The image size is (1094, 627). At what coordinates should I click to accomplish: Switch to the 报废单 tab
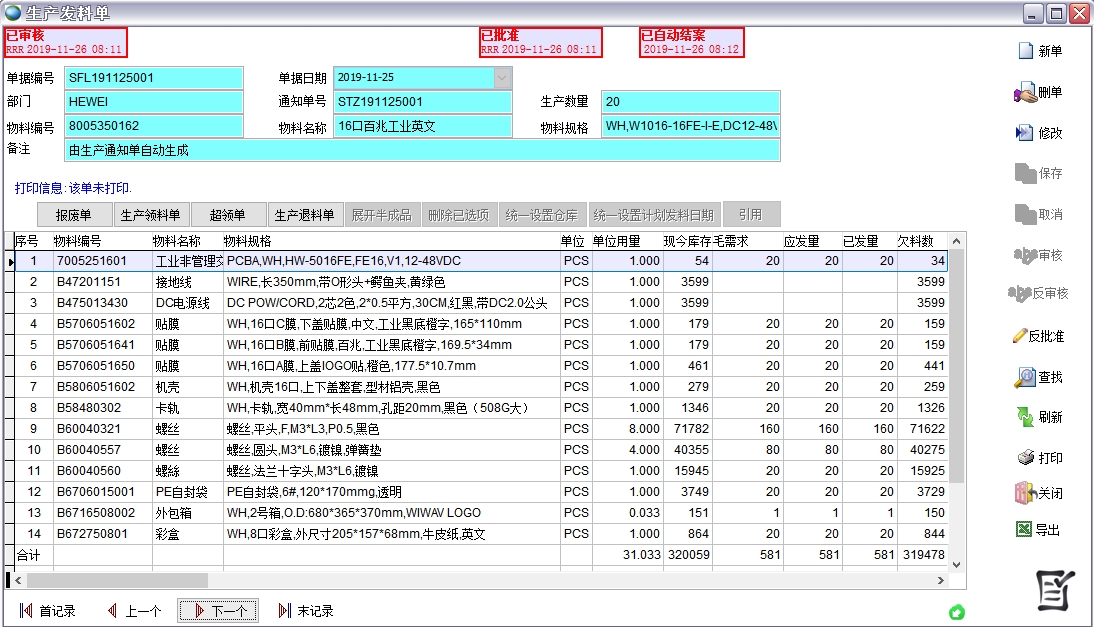73,215
